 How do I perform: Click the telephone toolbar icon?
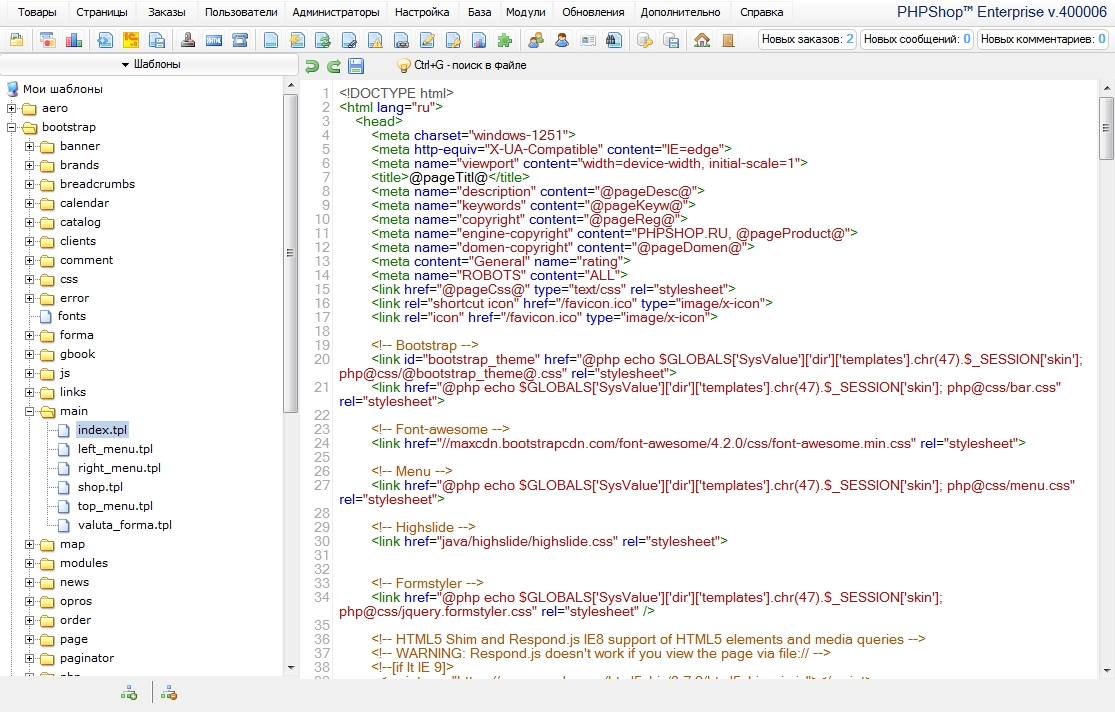240,41
